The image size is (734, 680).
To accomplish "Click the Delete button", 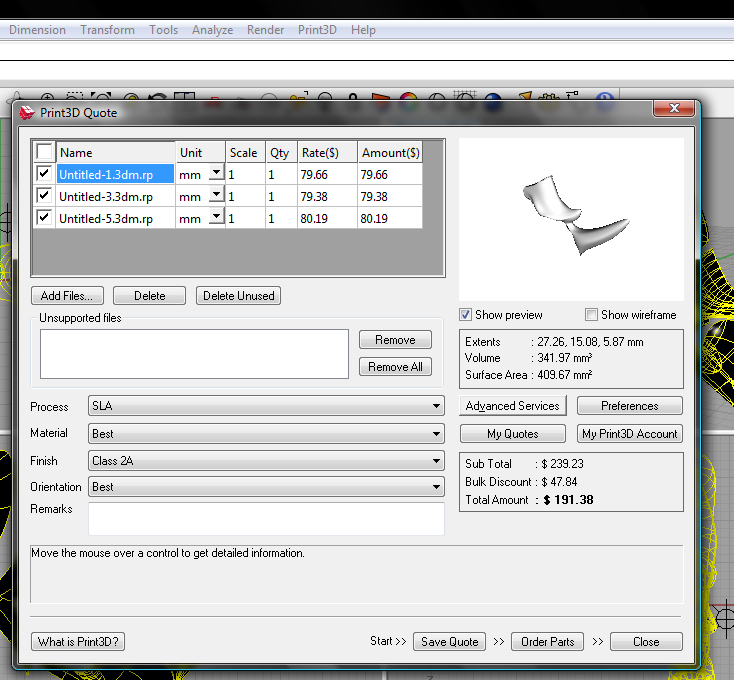I will (149, 296).
